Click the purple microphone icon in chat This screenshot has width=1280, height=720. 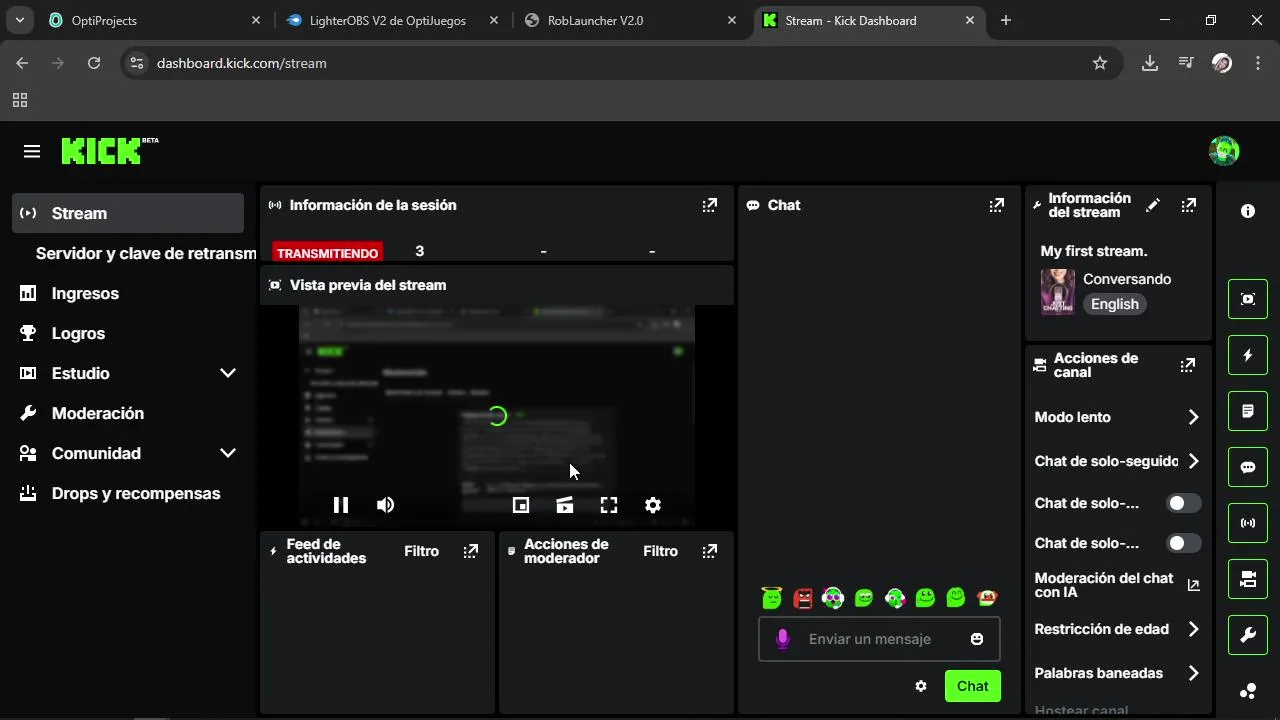783,639
